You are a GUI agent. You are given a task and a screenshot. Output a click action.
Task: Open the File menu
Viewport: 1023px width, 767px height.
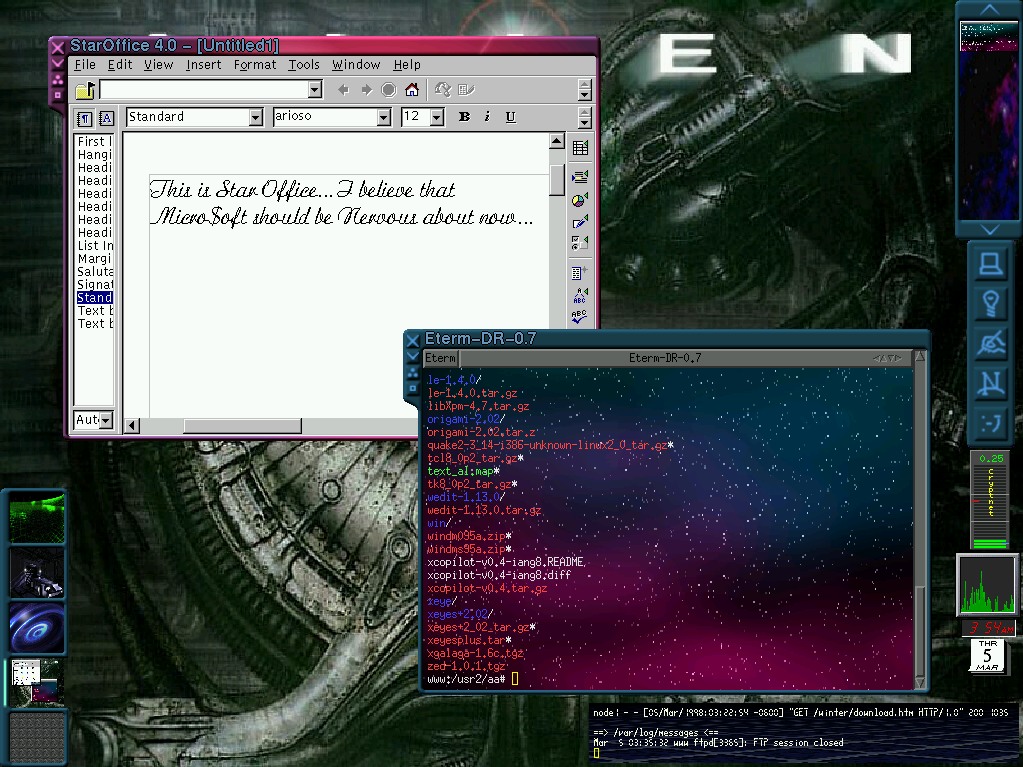pos(85,65)
